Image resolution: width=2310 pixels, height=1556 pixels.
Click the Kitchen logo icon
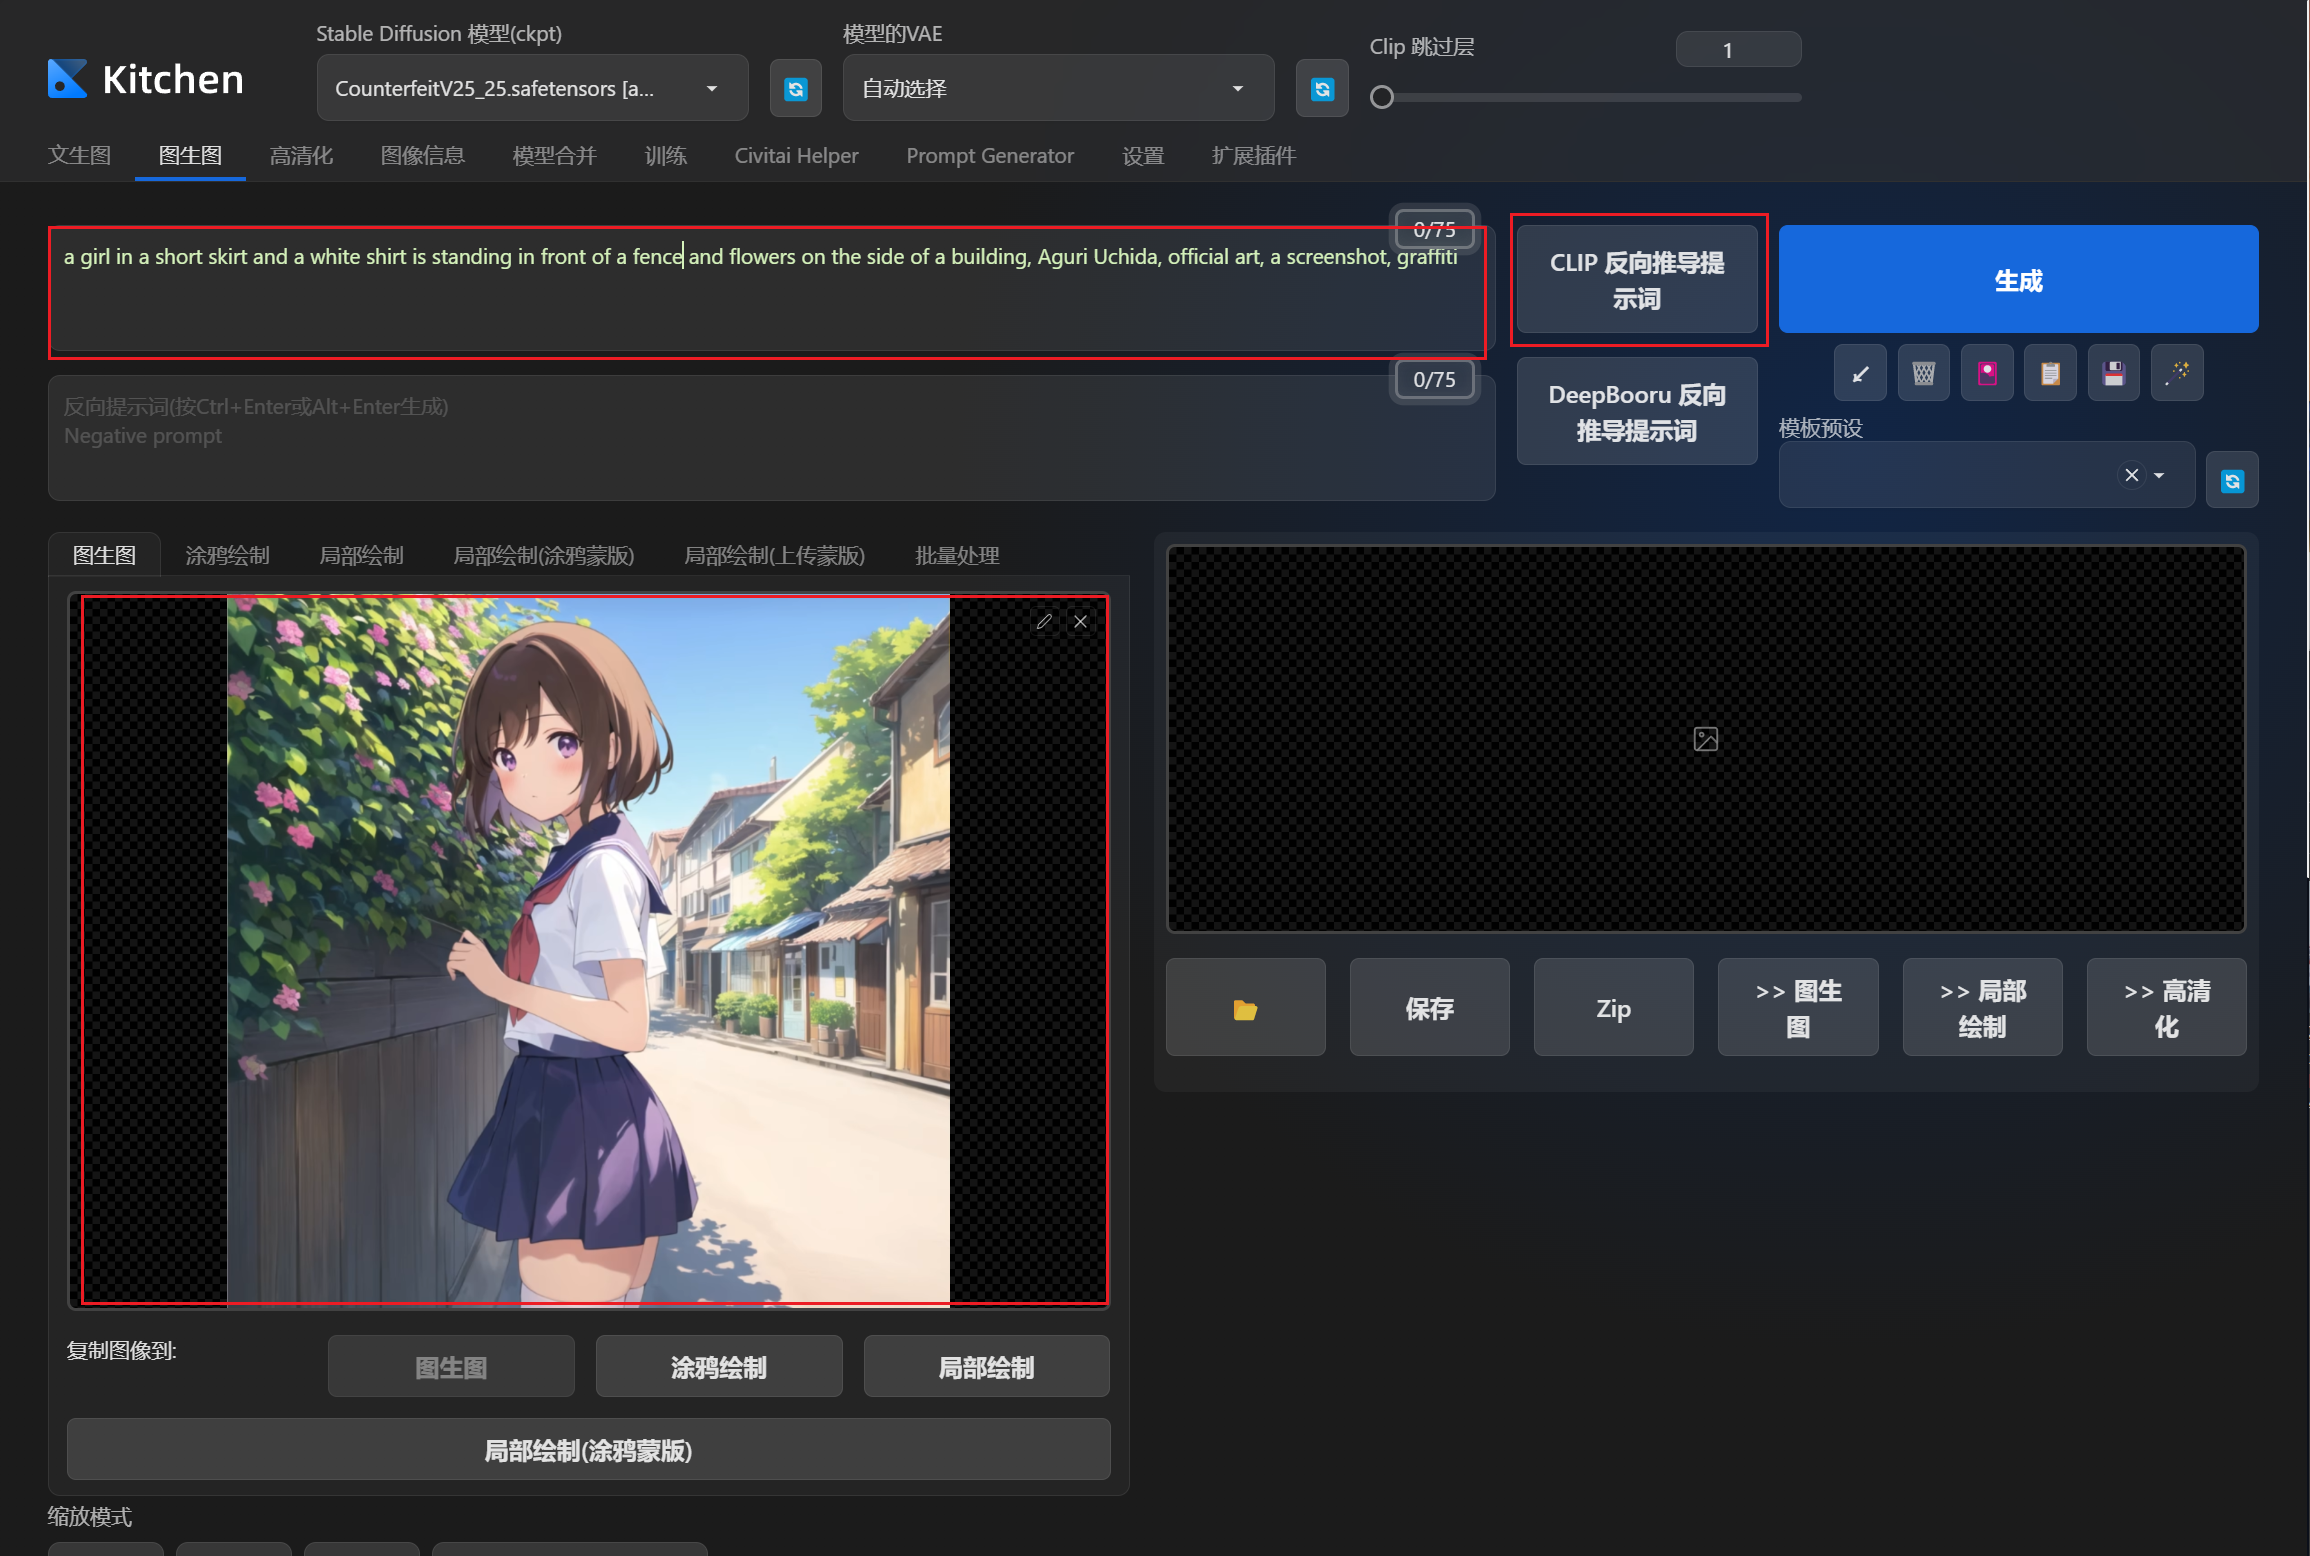click(x=68, y=79)
